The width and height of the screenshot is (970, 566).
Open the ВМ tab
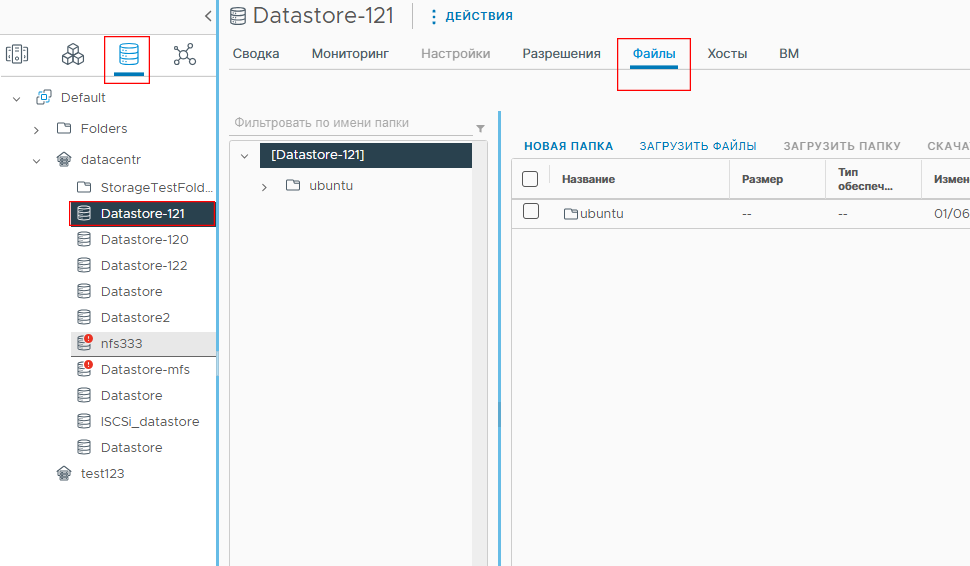click(789, 54)
